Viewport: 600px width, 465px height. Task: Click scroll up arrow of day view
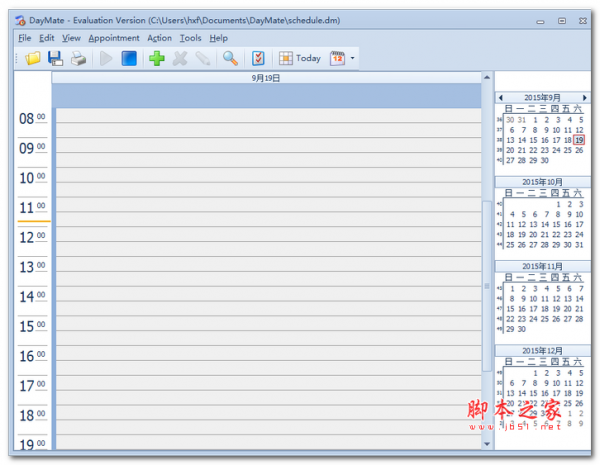point(487,77)
